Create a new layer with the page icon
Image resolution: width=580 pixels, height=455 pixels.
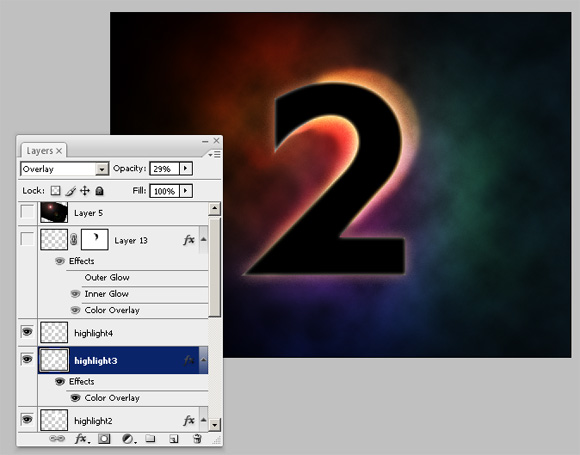173,439
